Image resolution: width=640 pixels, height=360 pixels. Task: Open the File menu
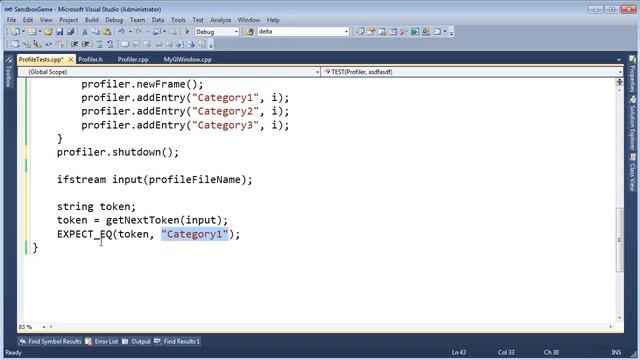click(x=11, y=20)
